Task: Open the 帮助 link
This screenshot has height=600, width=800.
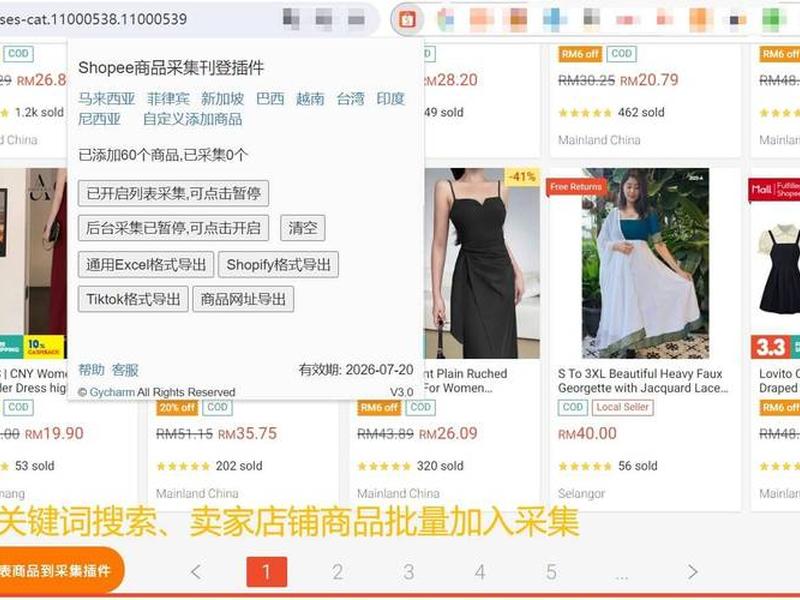Action: (91, 370)
